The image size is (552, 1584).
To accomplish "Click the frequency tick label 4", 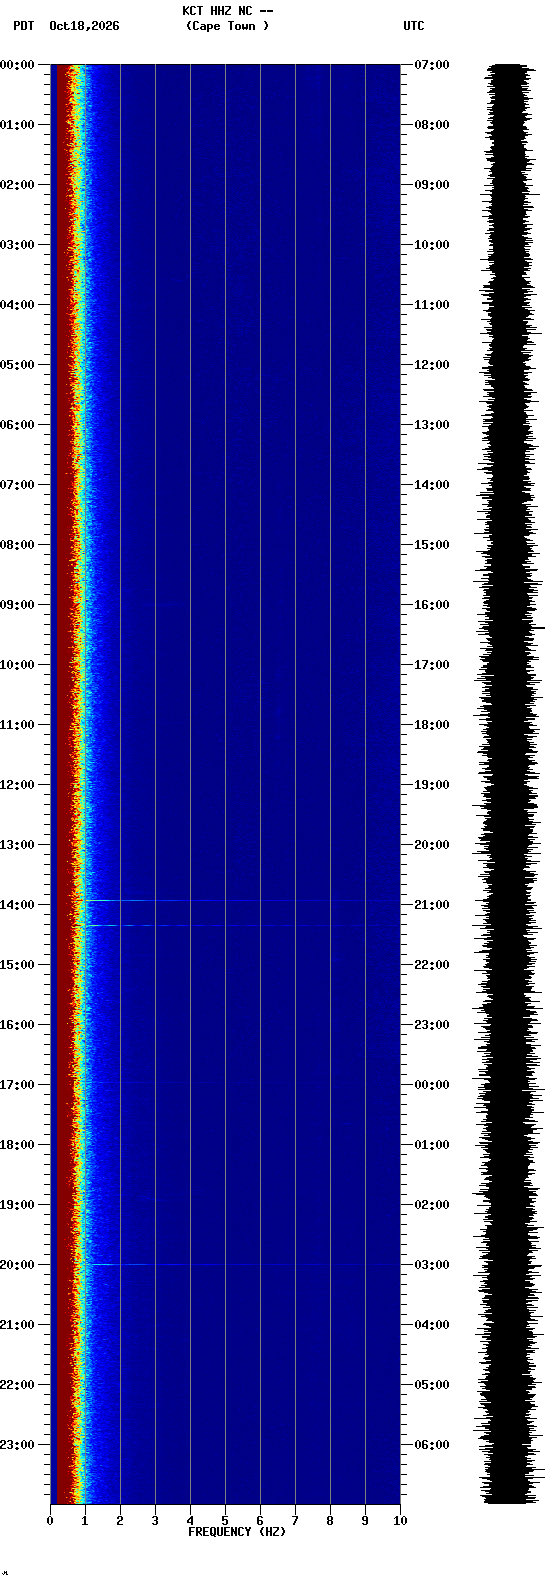I will 190,1521.
